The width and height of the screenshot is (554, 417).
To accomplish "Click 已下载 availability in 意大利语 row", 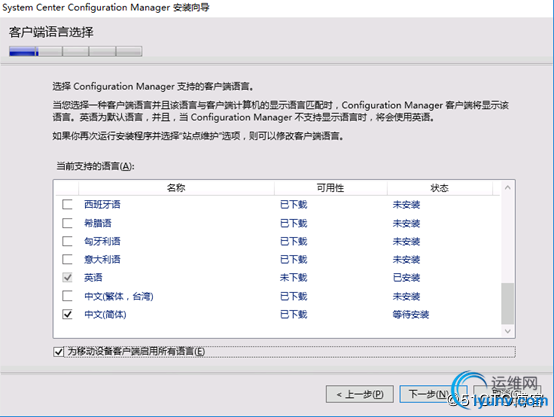I will point(294,259).
